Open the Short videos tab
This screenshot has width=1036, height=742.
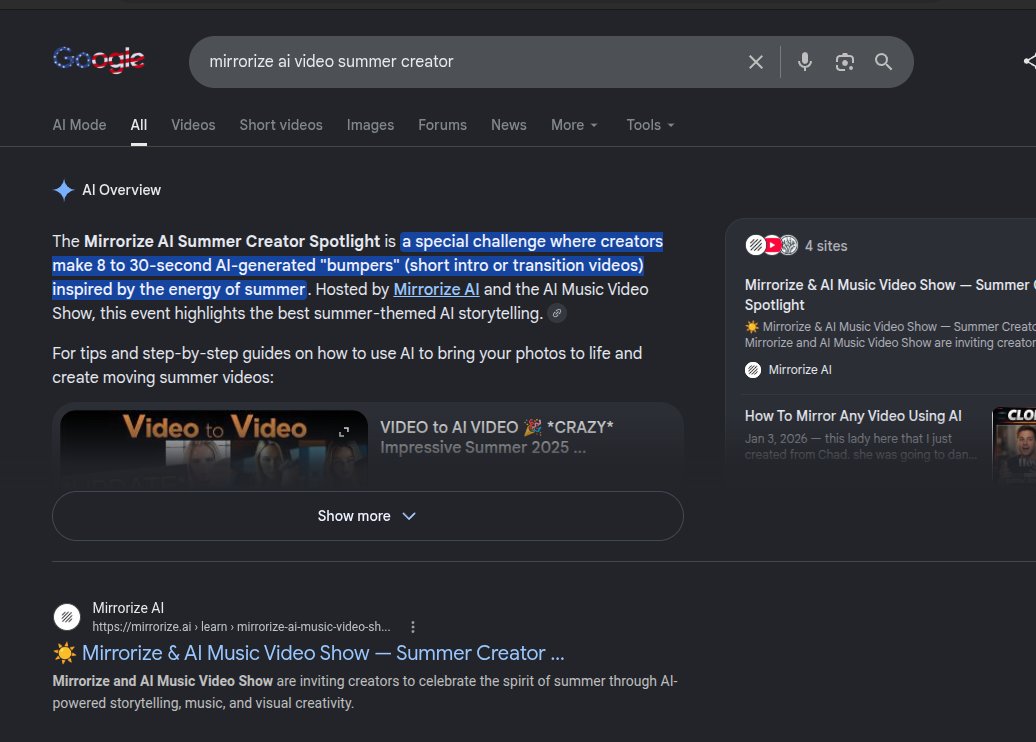(x=281, y=125)
